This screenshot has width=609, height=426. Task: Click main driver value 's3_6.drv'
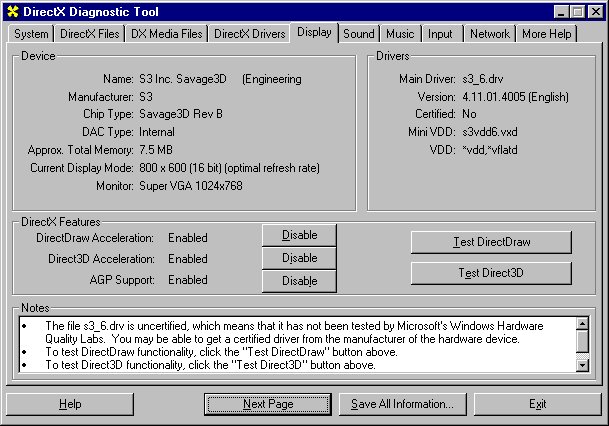point(483,79)
